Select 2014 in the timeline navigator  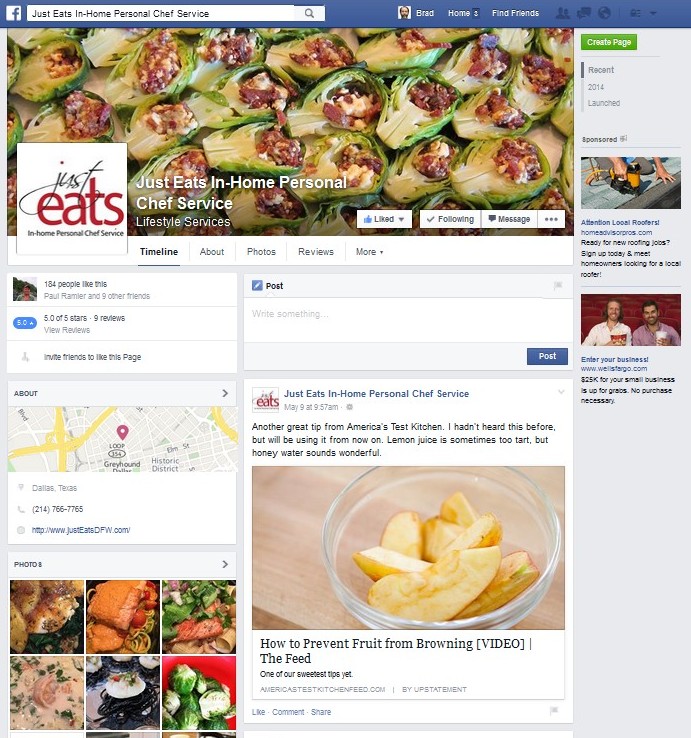click(595, 87)
